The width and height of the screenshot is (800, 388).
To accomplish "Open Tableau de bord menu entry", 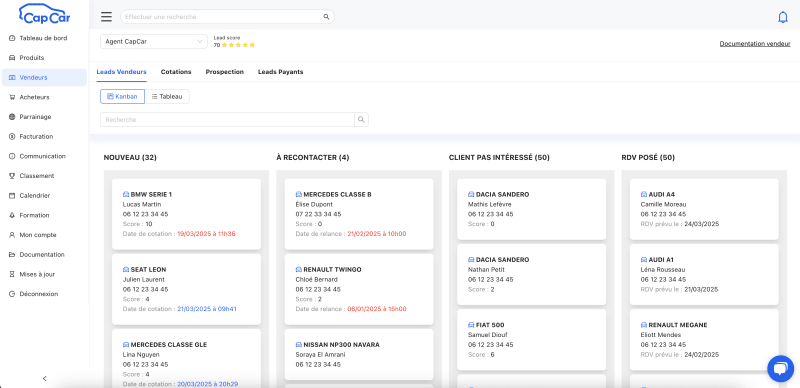I will [44, 38].
